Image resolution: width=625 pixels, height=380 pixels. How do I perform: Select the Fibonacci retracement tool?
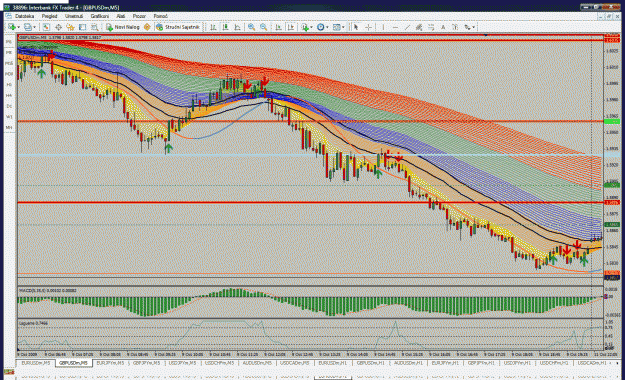pyautogui.click(x=431, y=27)
